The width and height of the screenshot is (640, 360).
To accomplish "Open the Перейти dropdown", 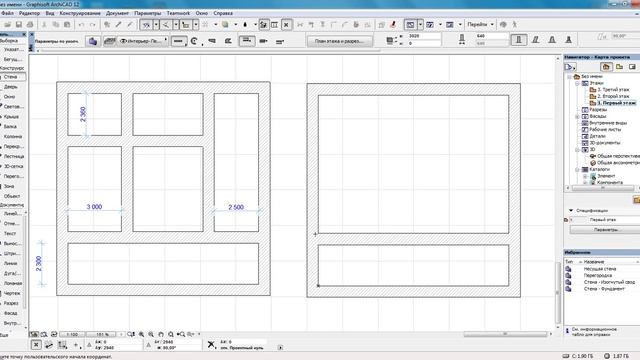I will [480, 24].
